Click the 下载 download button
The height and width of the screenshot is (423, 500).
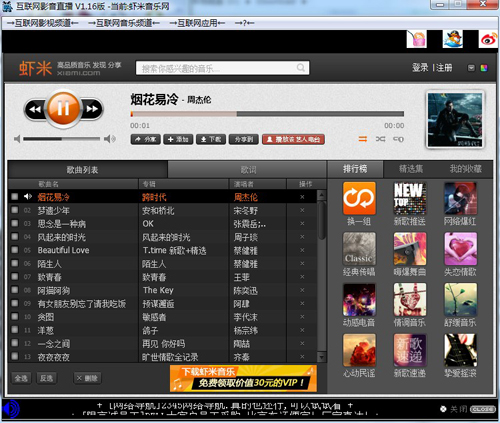(211, 139)
